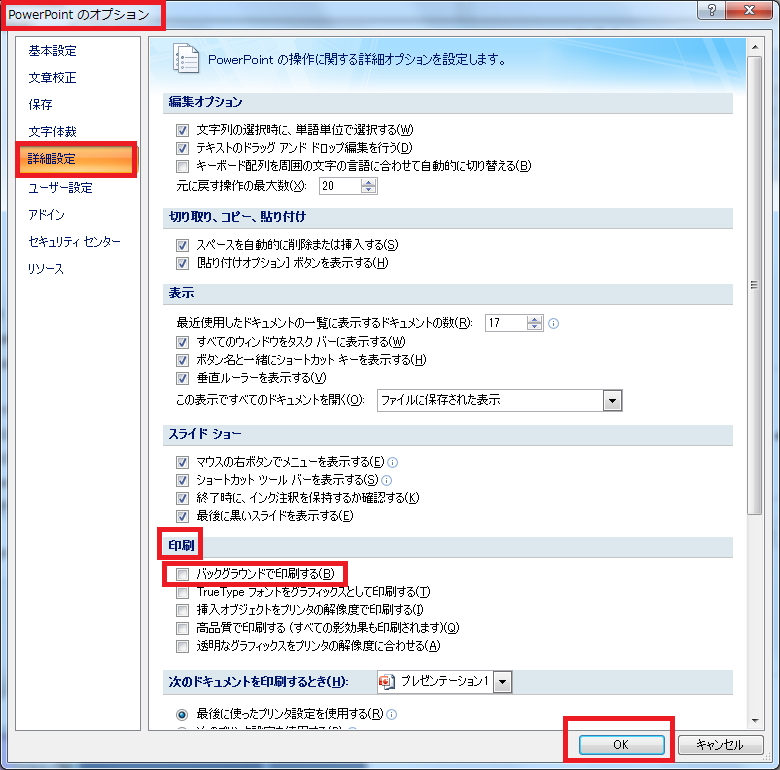Toggle 垂直ルーラーを表示する checkbox

pyautogui.click(x=183, y=379)
